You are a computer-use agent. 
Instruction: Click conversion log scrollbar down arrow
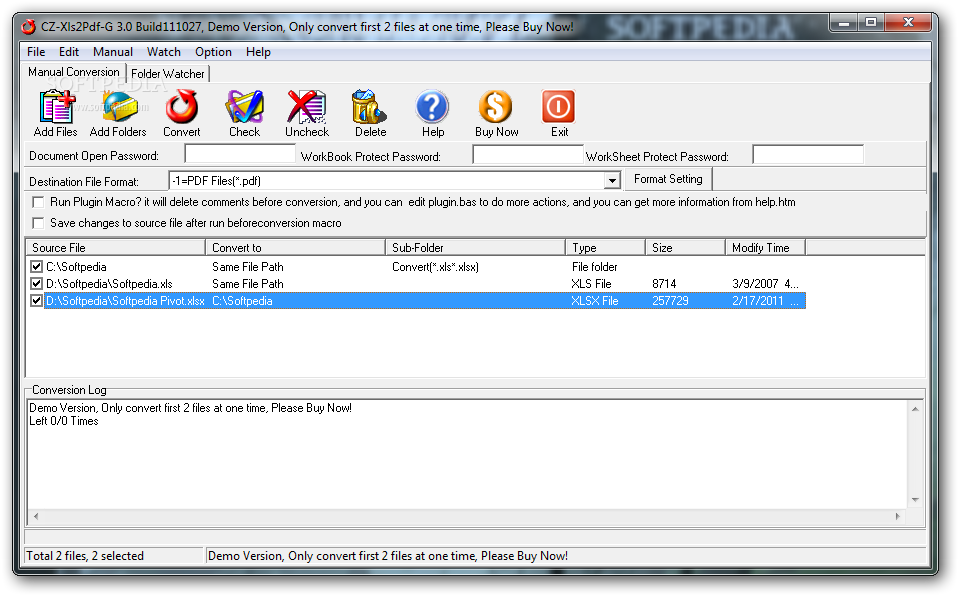coord(916,500)
